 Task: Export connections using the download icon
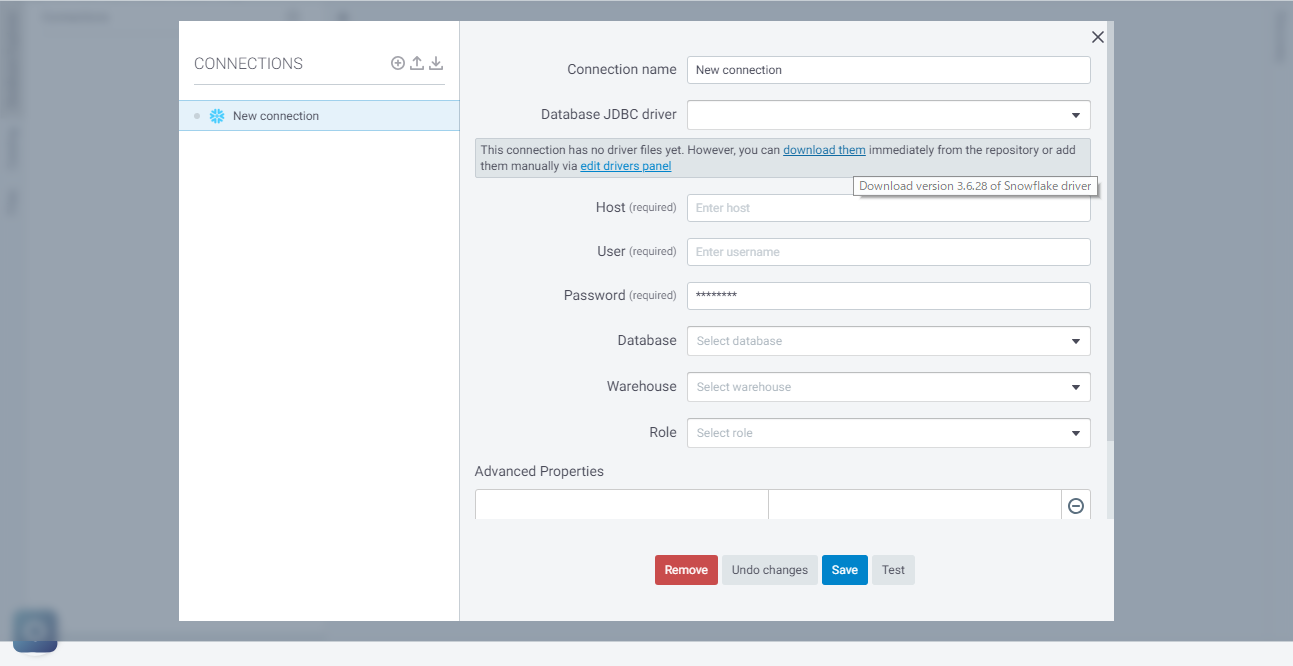point(436,63)
